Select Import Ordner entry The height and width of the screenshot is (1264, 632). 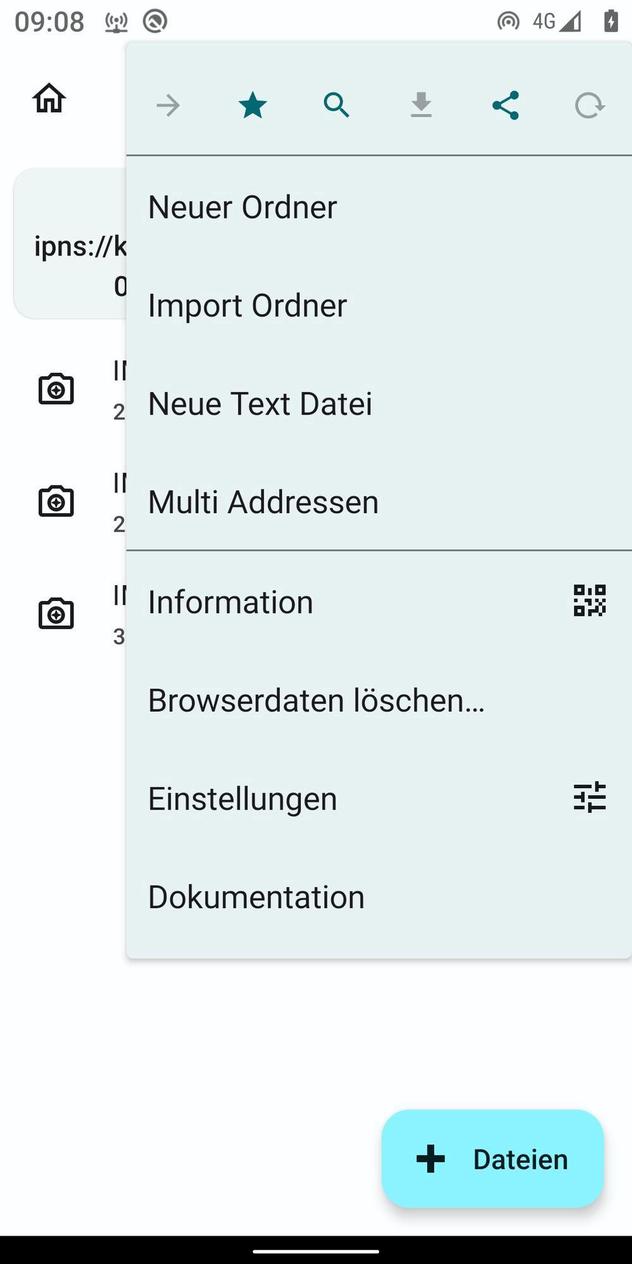pyautogui.click(x=247, y=305)
